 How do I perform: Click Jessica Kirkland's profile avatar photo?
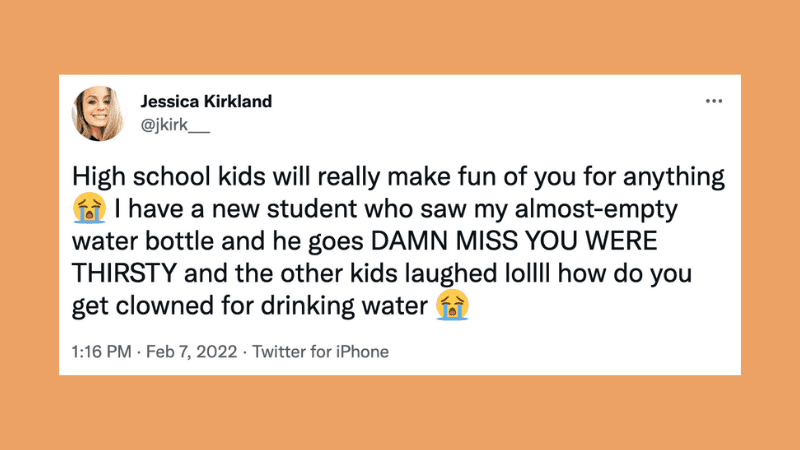click(98, 112)
